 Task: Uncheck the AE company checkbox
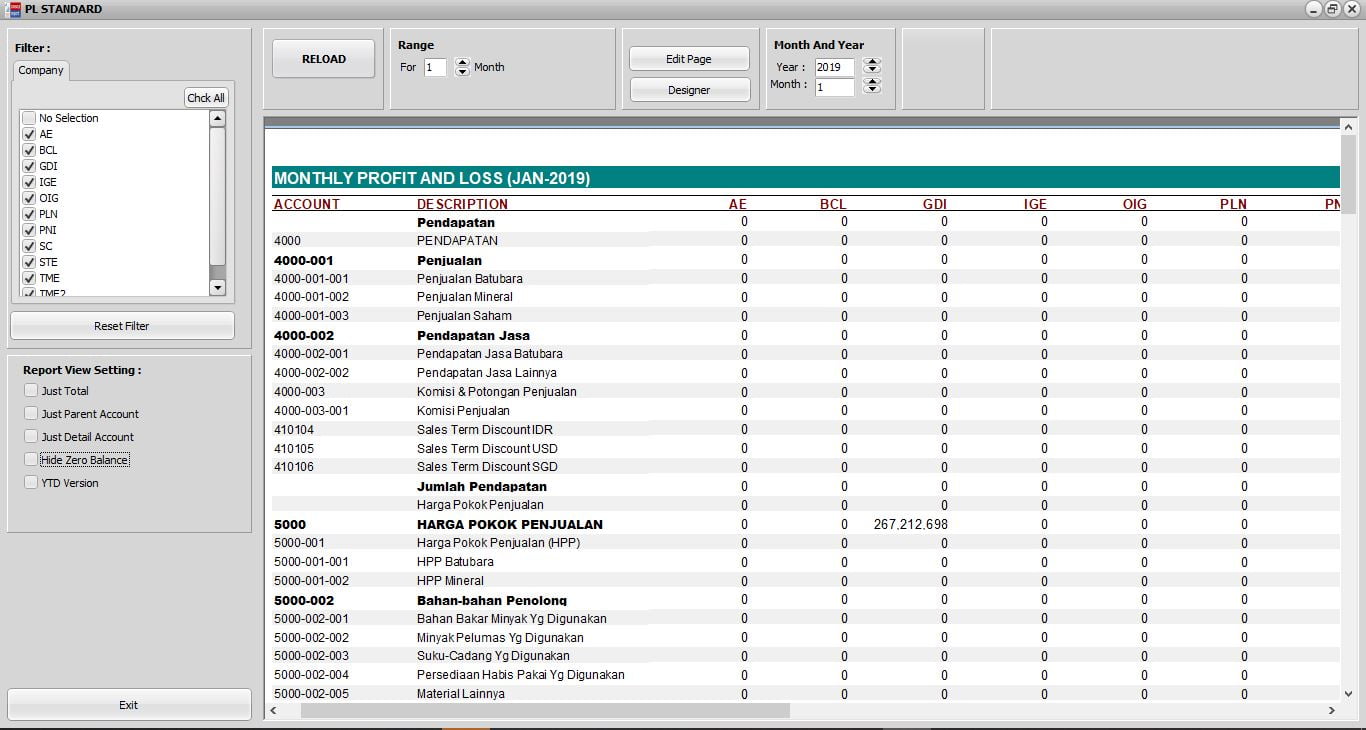(x=29, y=134)
